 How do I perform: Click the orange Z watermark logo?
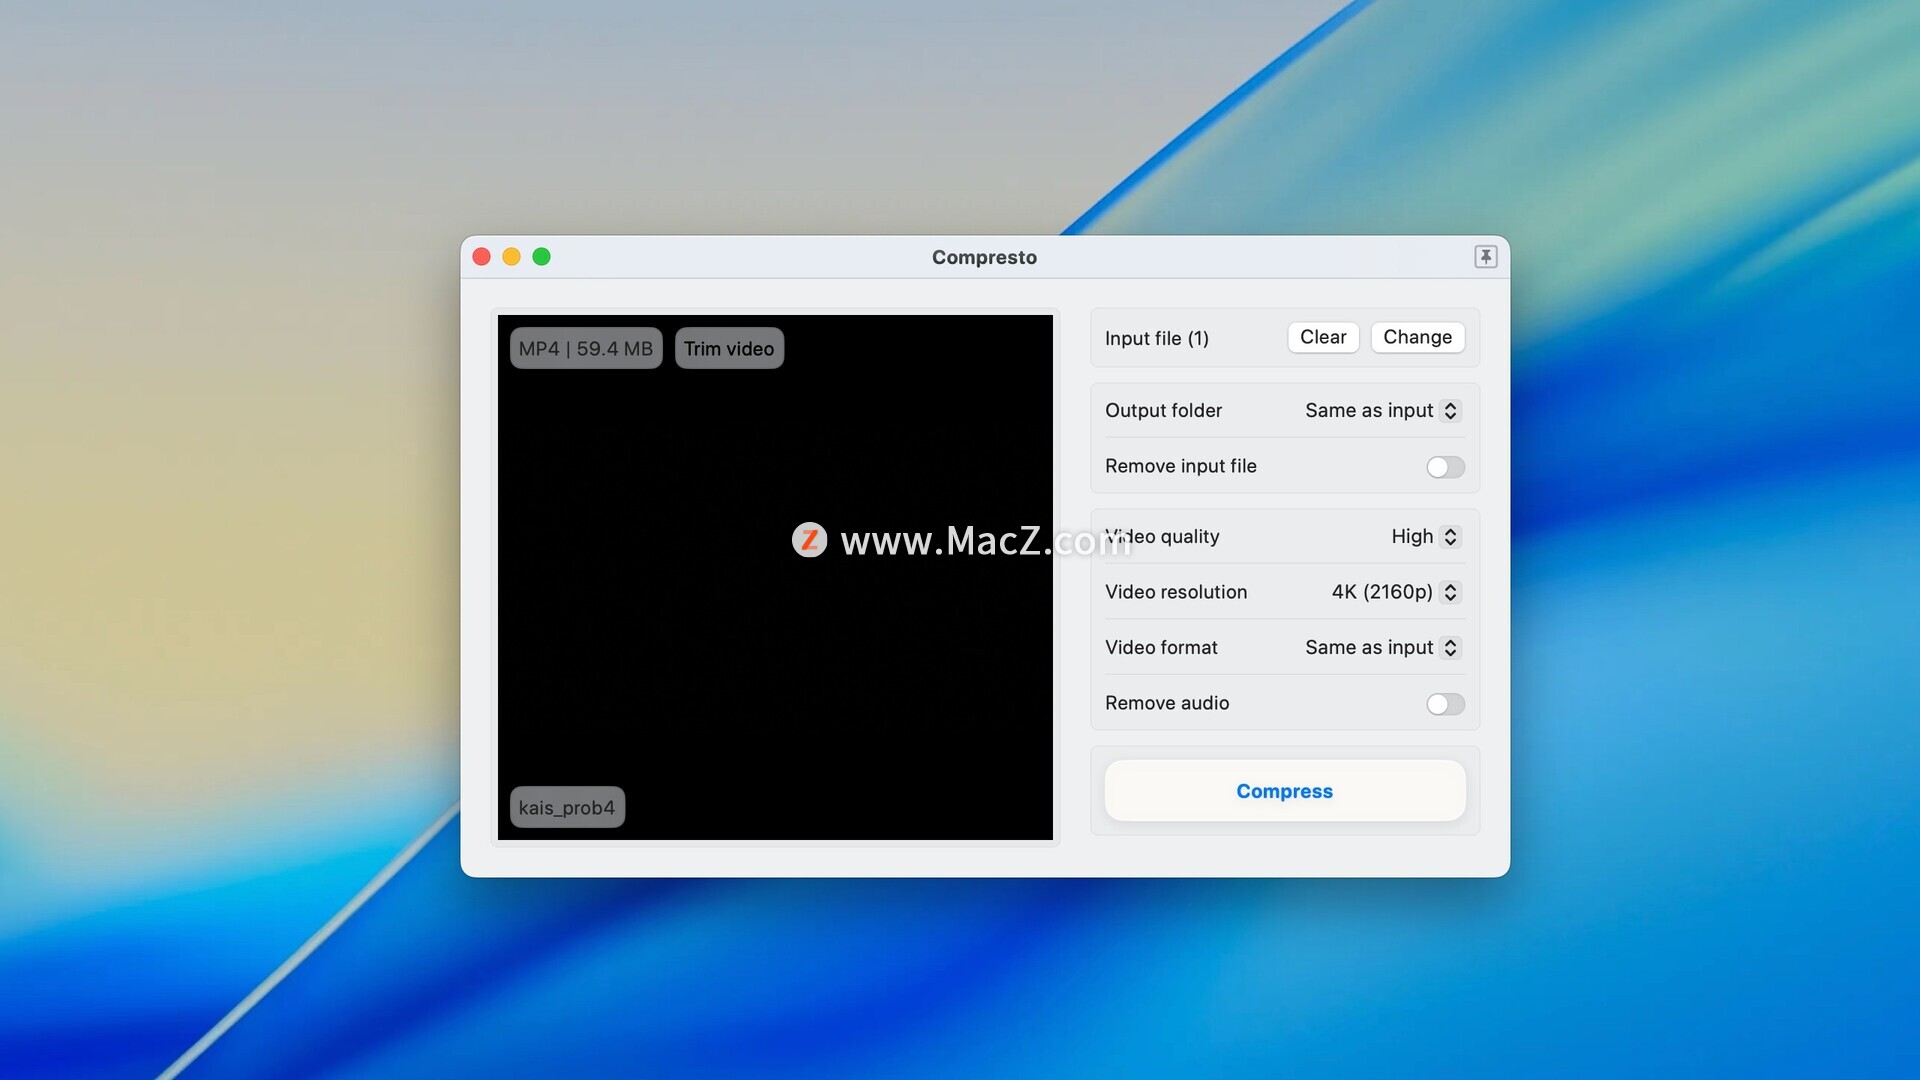[809, 540]
